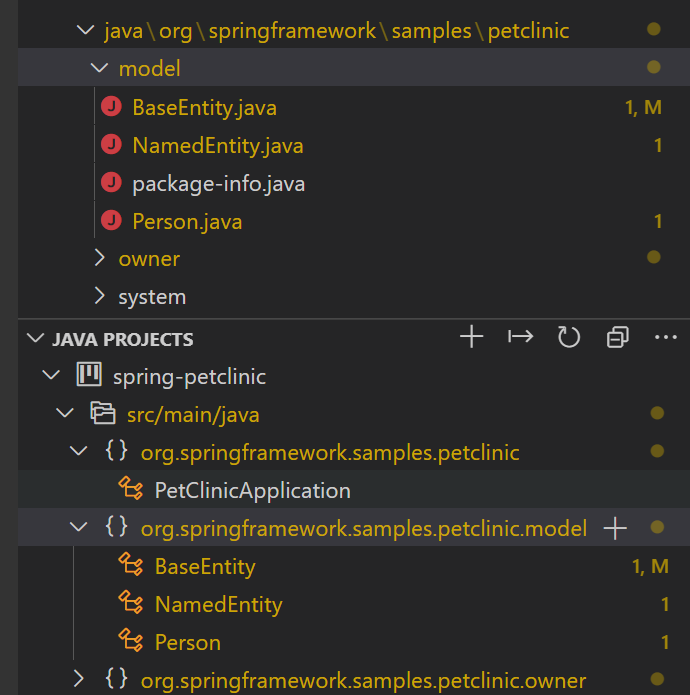Click the red Java icon of BaseEntity.java

[x=112, y=108]
